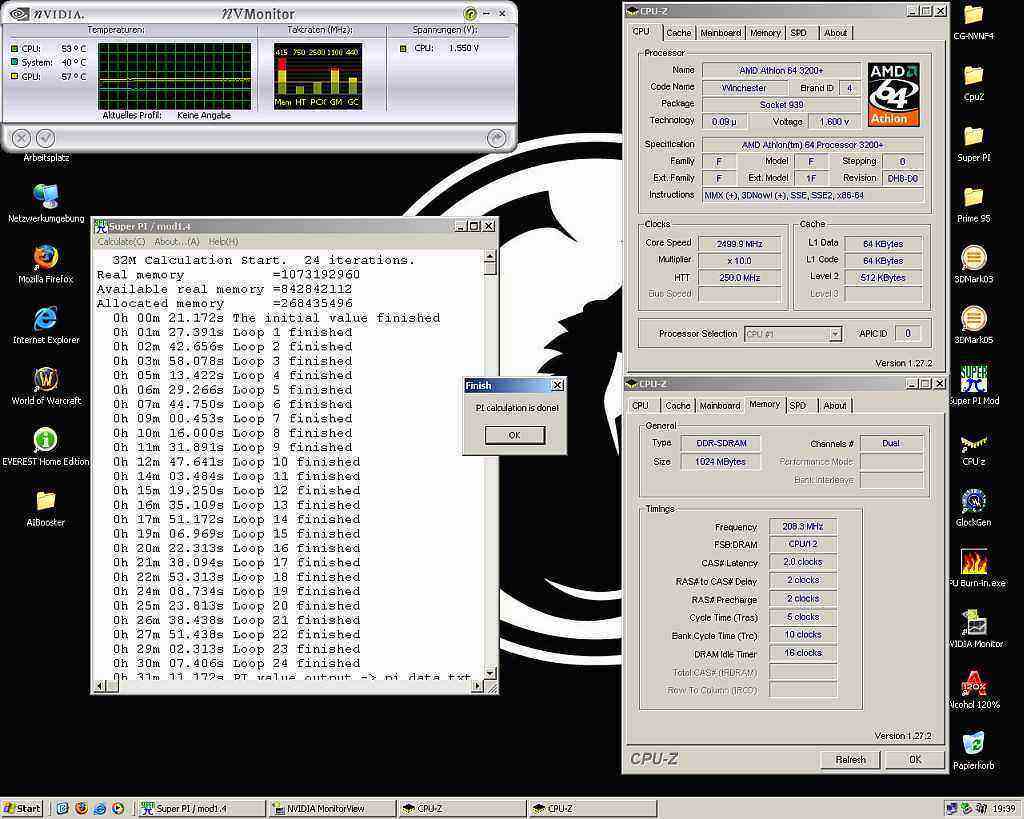Screen dimensions: 1024x819
Task: Switch to Memory tab in upper CPU-Z
Action: click(765, 33)
